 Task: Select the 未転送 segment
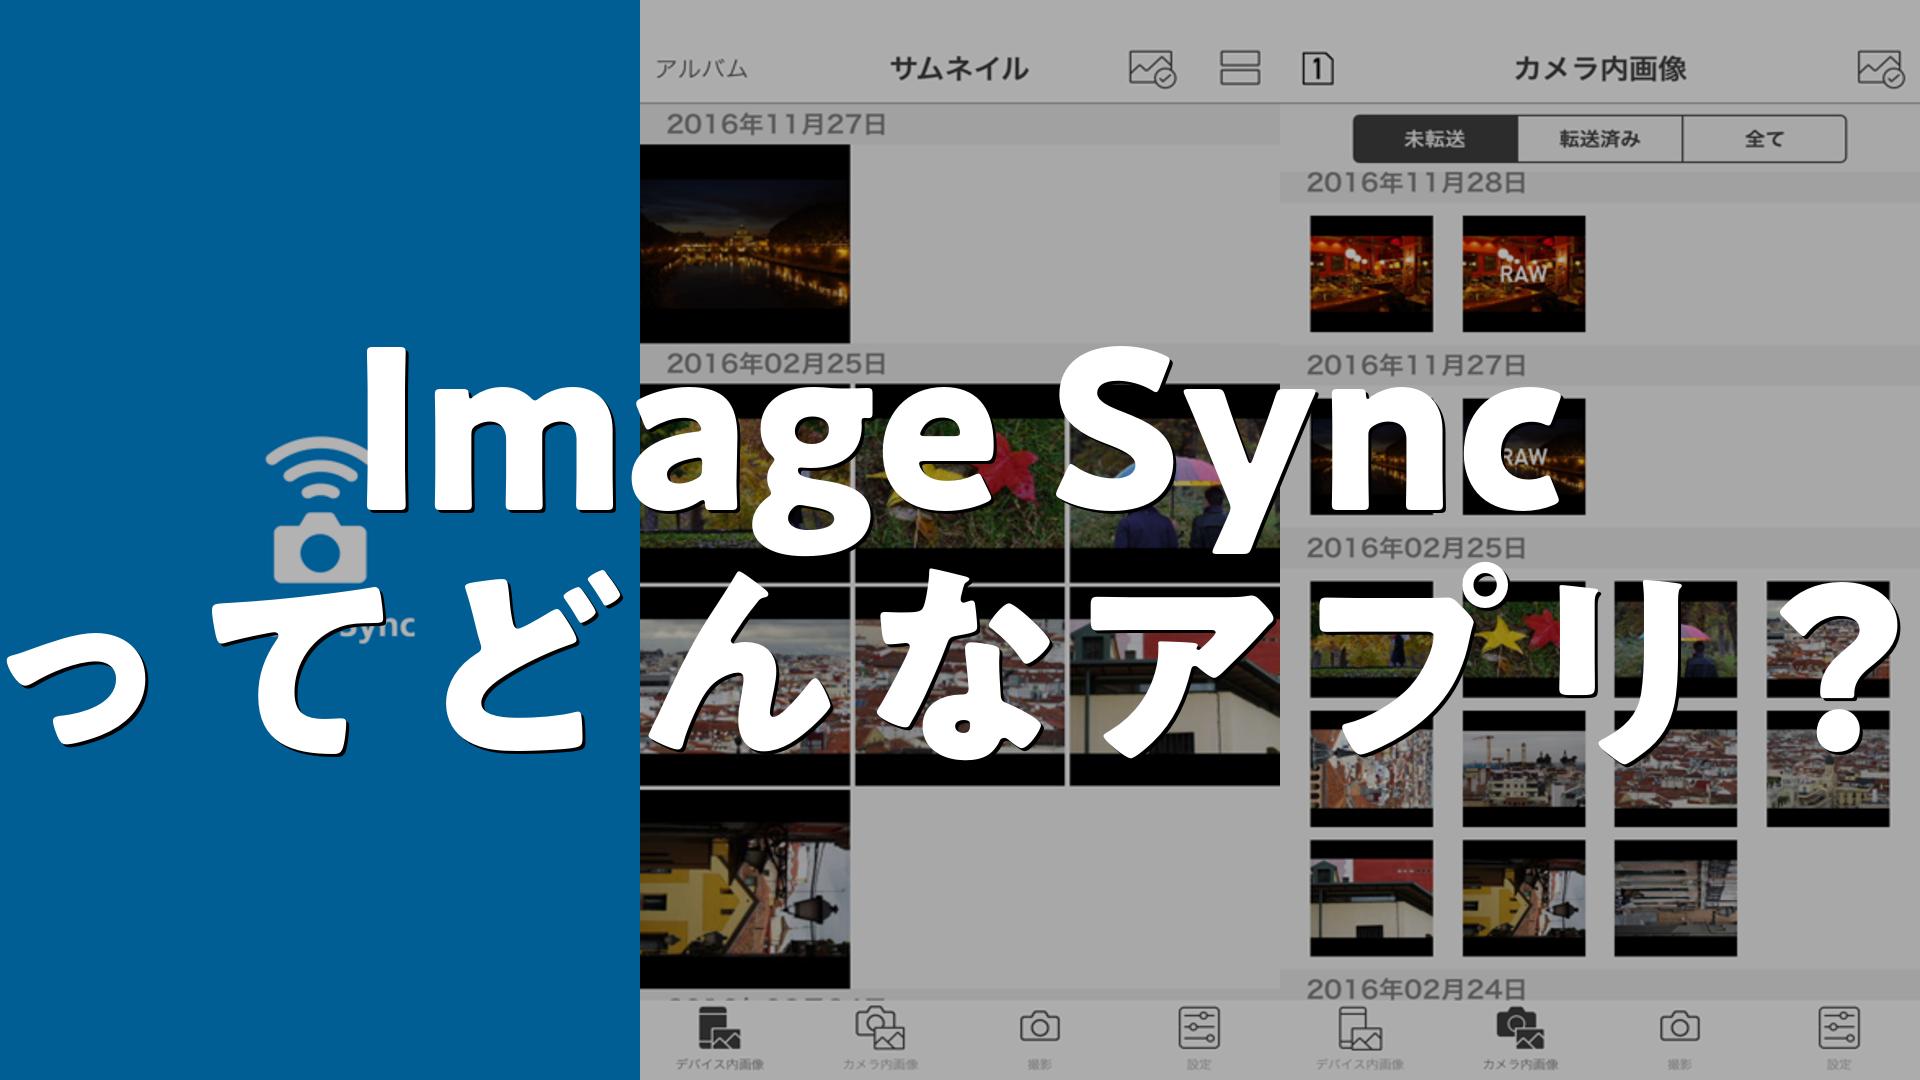click(x=1435, y=139)
